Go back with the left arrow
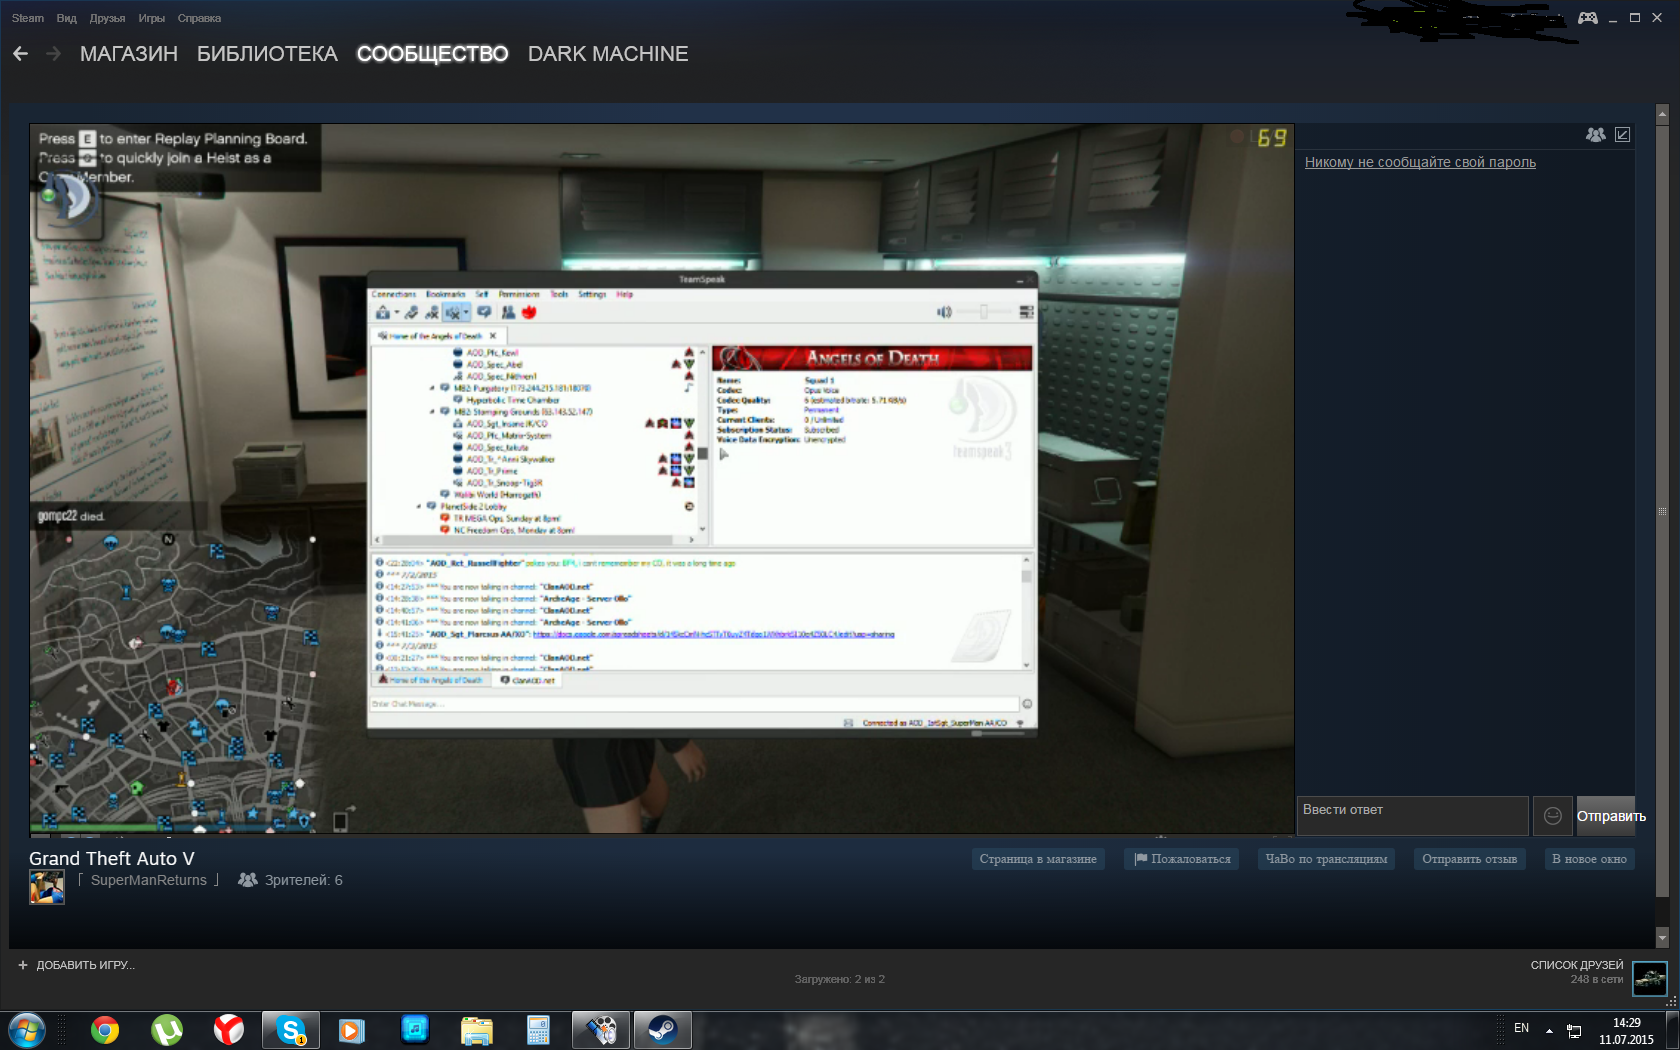This screenshot has height=1050, width=1680. click(20, 54)
